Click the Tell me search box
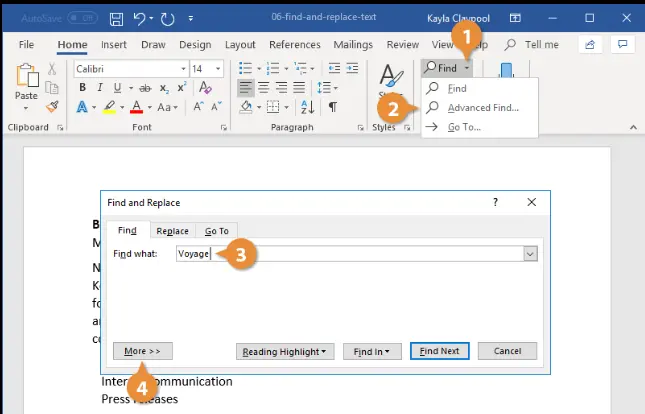 coord(532,44)
